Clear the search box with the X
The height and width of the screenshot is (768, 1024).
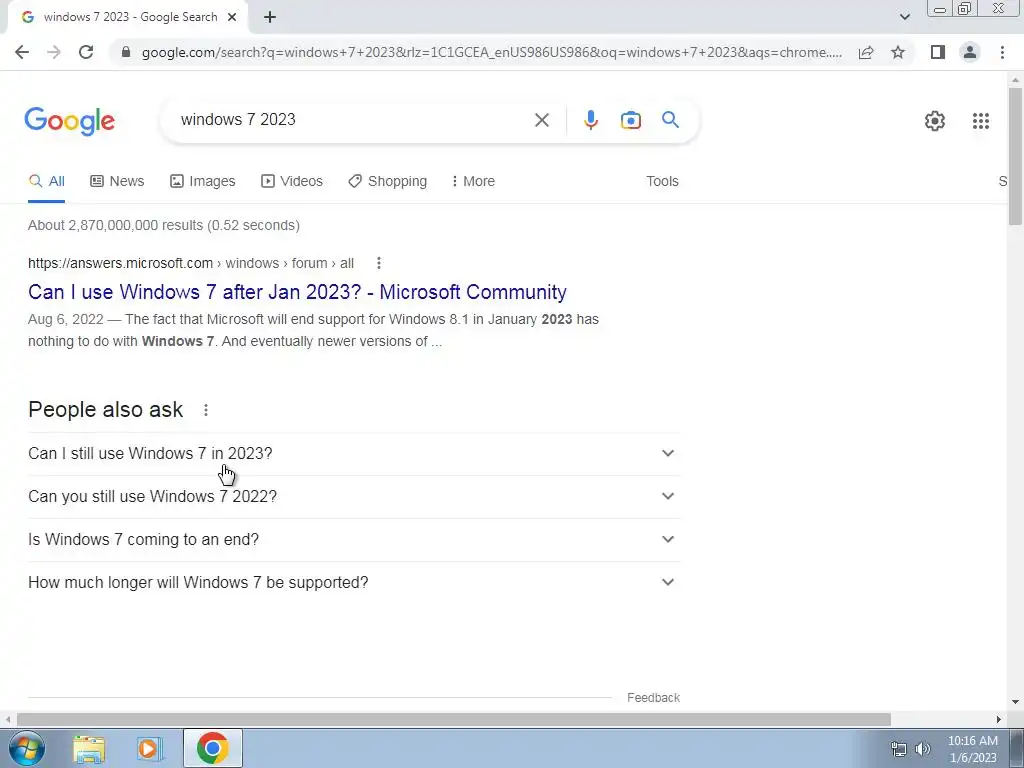(x=541, y=120)
